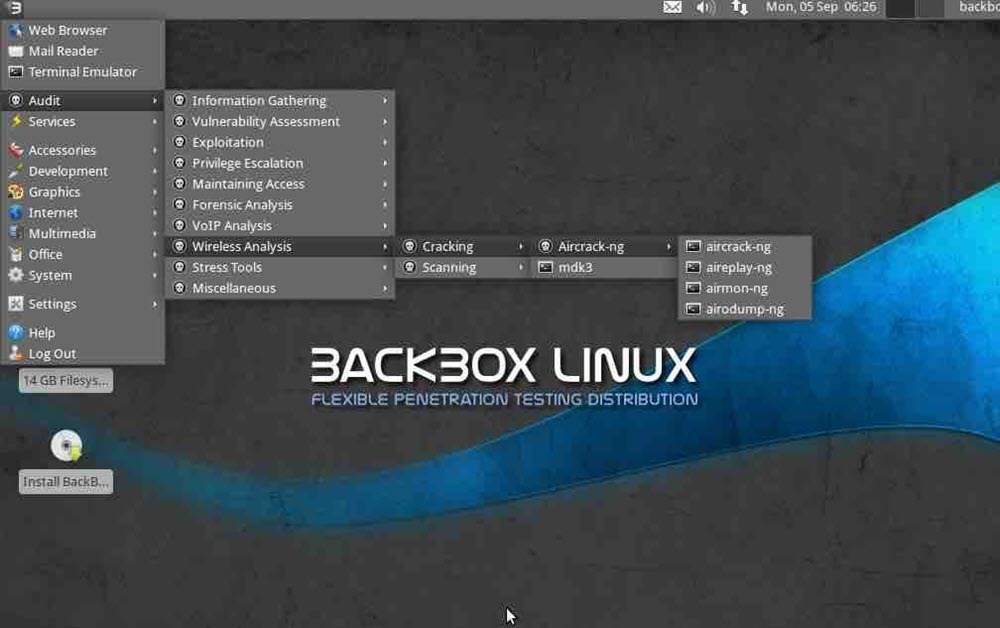The height and width of the screenshot is (628, 1000).
Task: Select the Install BackB... desktop label
Action: click(66, 481)
